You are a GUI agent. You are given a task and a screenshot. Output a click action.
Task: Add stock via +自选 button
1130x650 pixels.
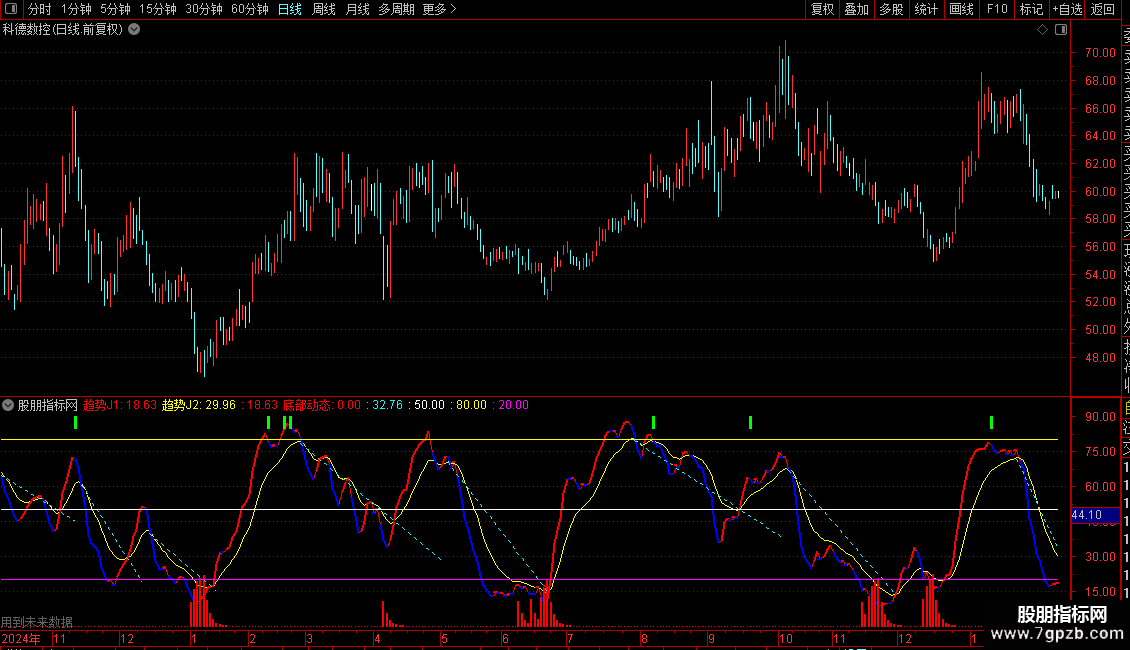1067,9
